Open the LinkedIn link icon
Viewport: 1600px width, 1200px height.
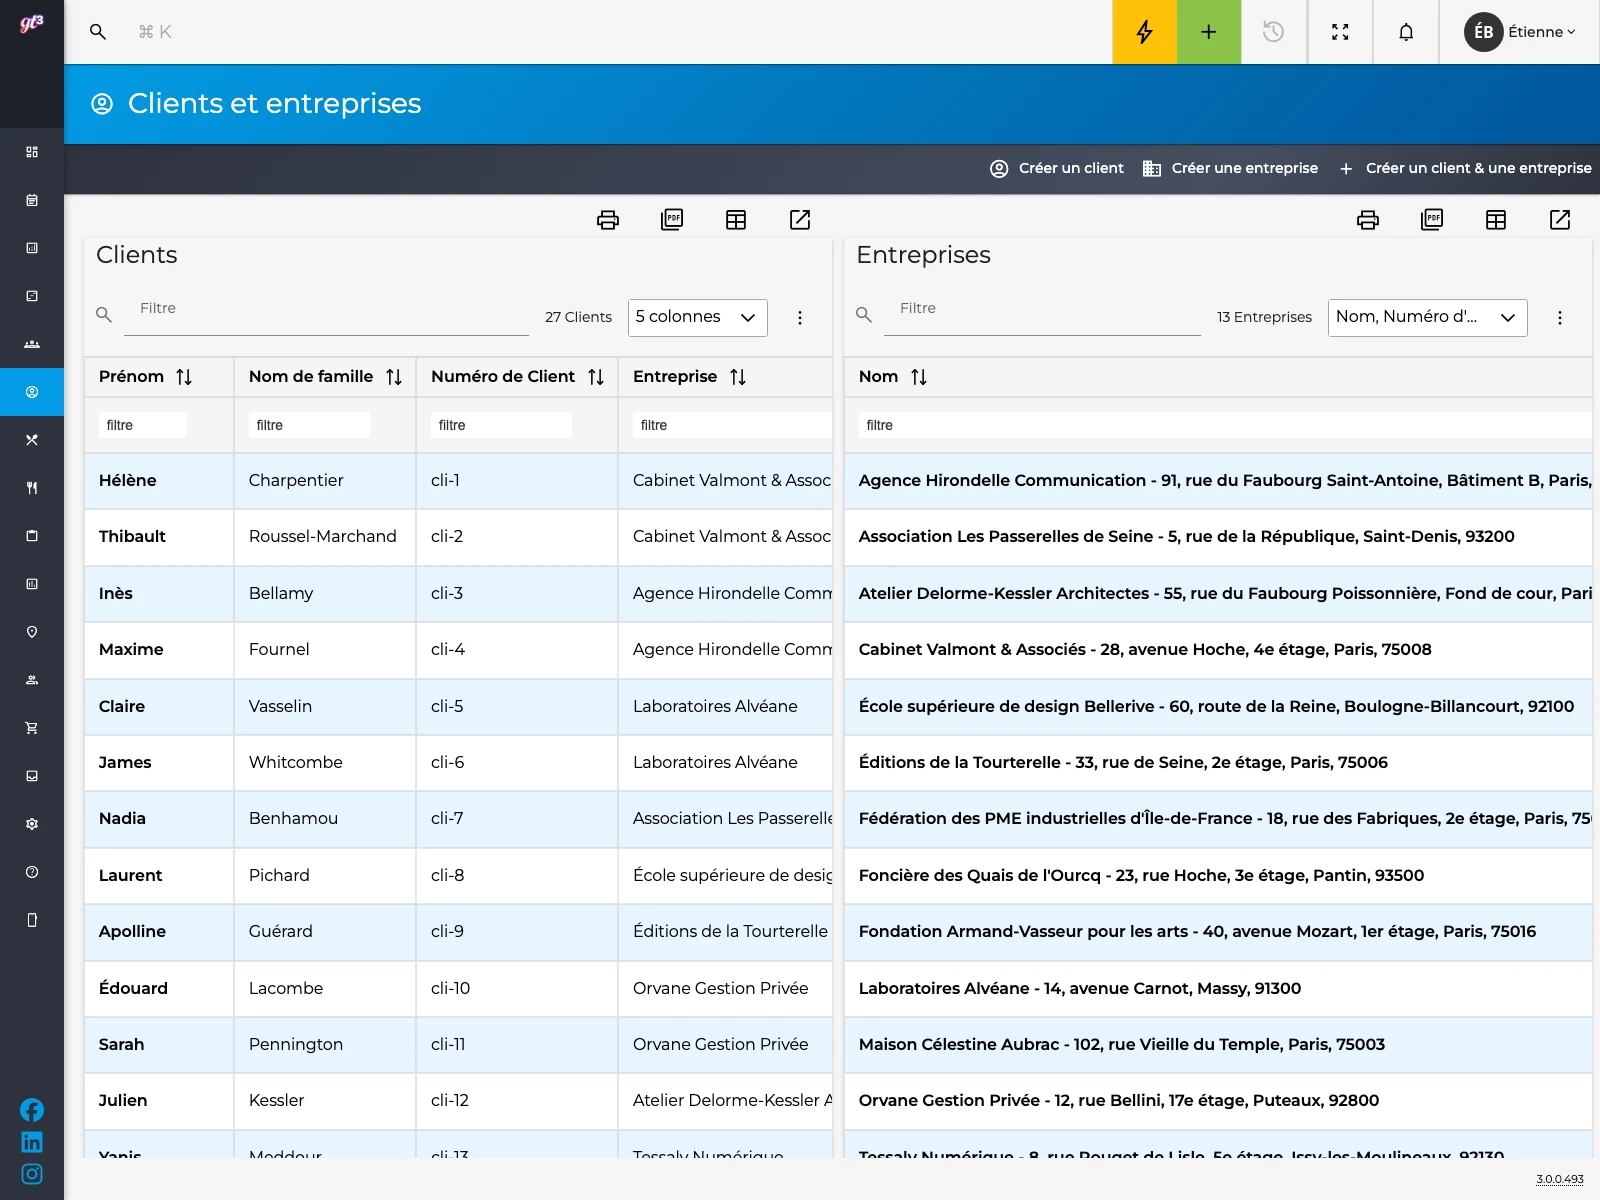click(32, 1142)
